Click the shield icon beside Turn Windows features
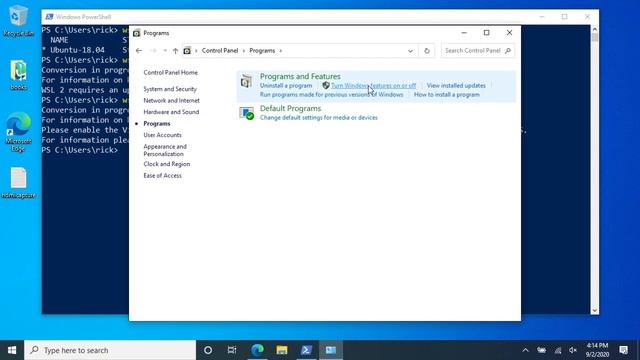 pyautogui.click(x=326, y=85)
